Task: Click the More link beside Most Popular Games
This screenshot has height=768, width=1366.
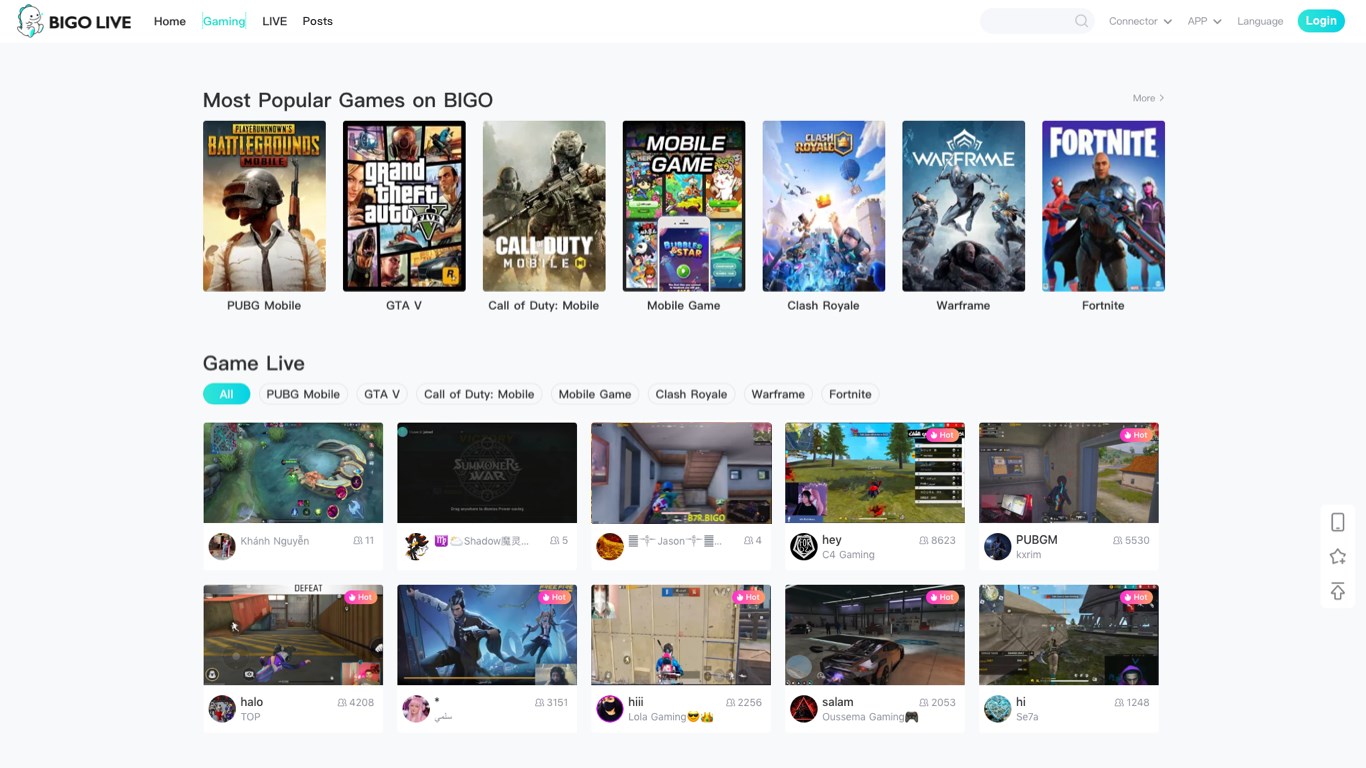Action: tap(1147, 97)
